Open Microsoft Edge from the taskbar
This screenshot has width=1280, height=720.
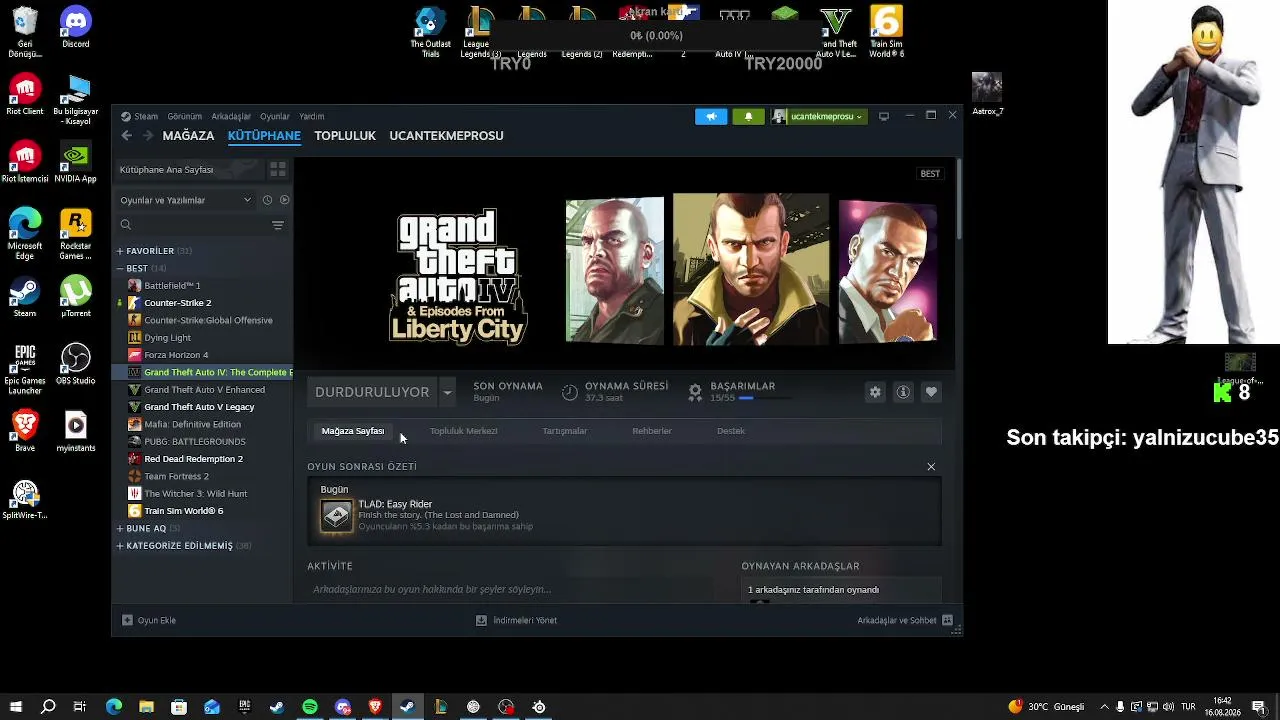point(114,707)
